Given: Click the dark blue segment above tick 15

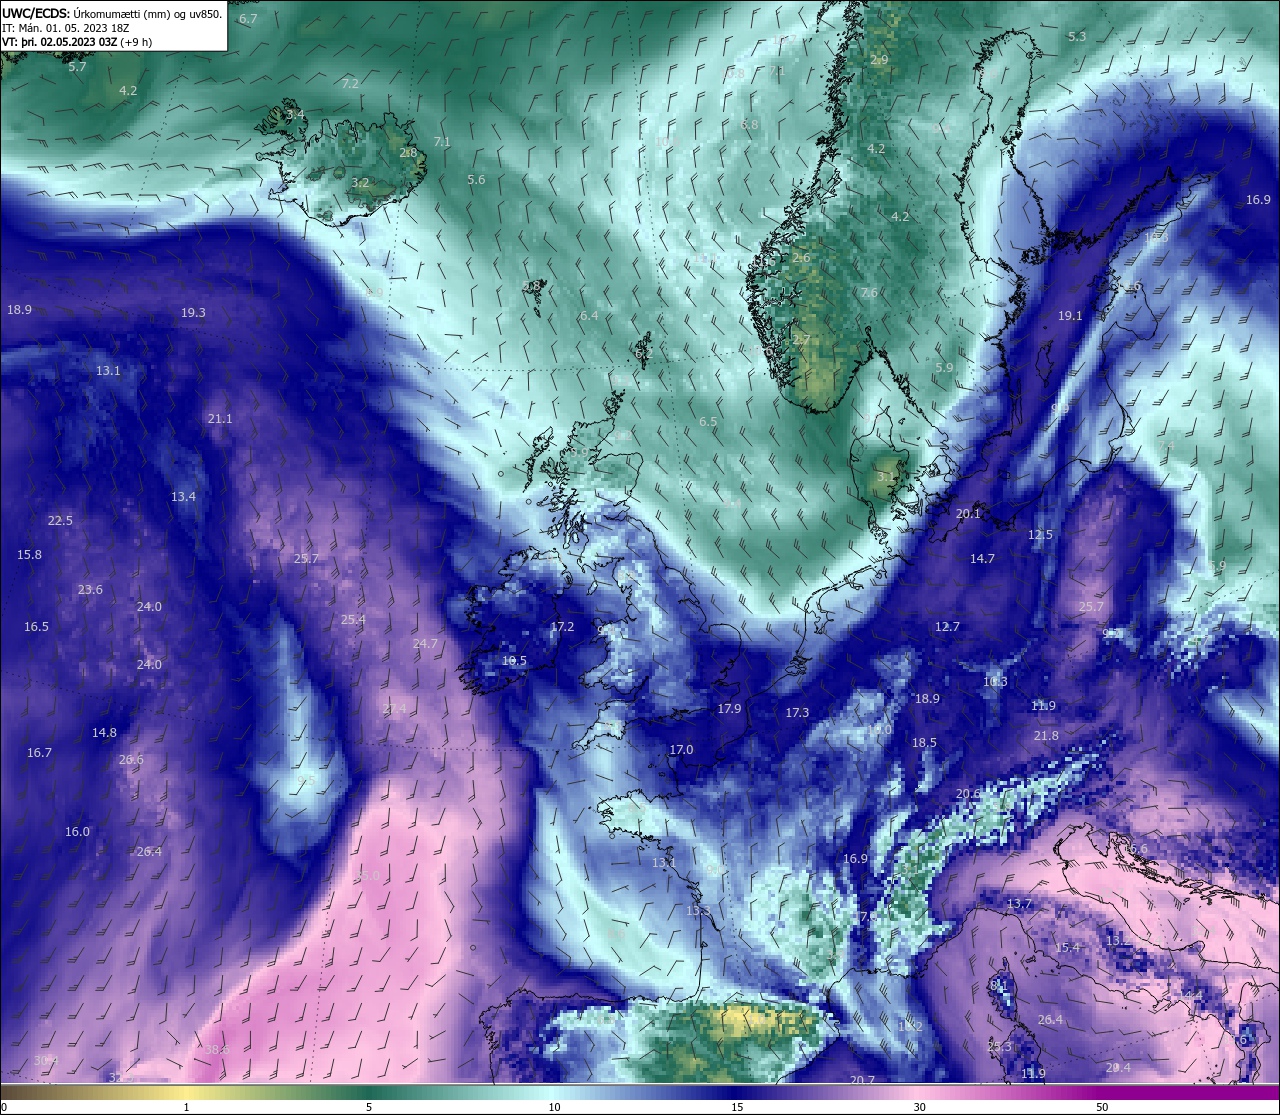Looking at the screenshot, I should pos(736,1093).
